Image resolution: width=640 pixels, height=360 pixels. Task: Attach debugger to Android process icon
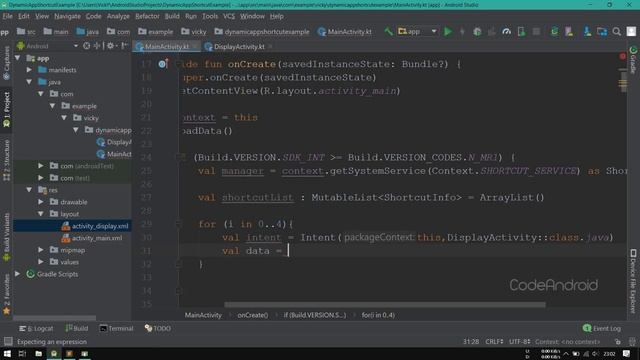coord(521,31)
